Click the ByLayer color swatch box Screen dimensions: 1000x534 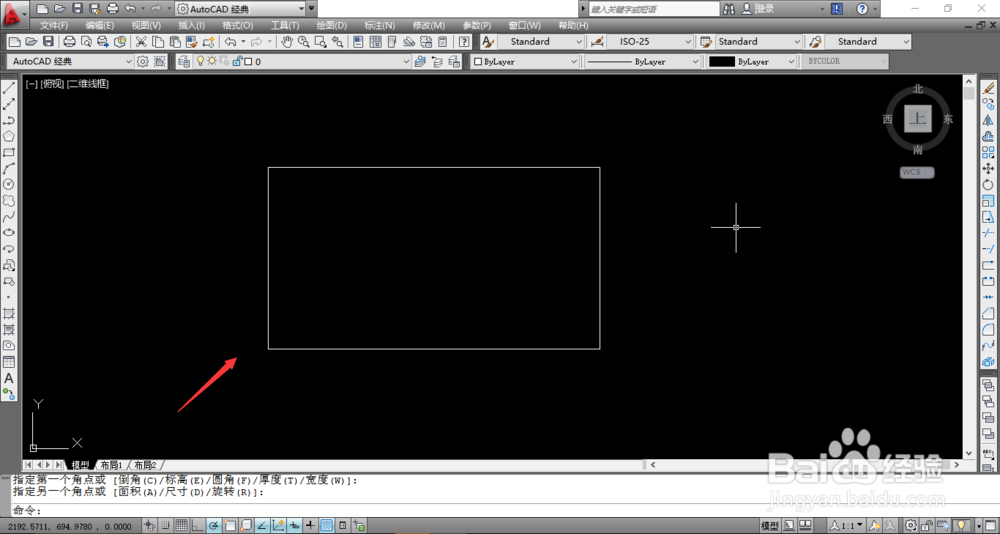(478, 62)
